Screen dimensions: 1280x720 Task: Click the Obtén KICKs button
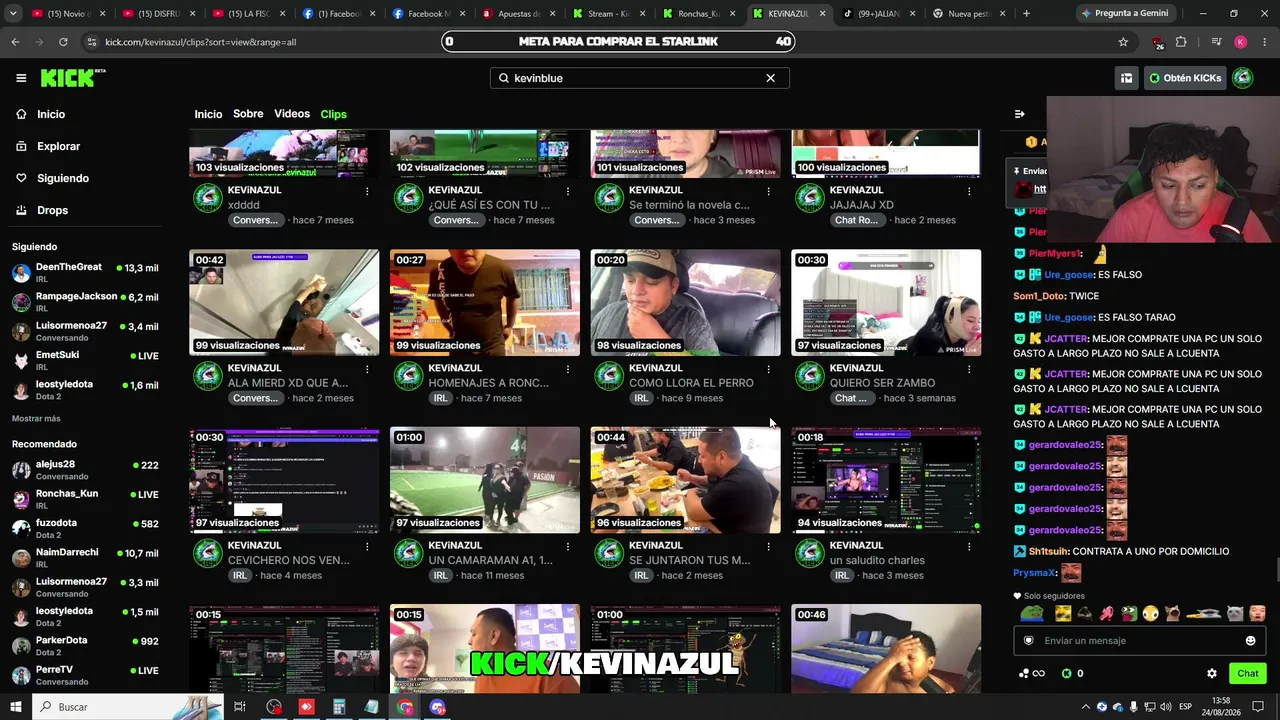(x=1185, y=78)
